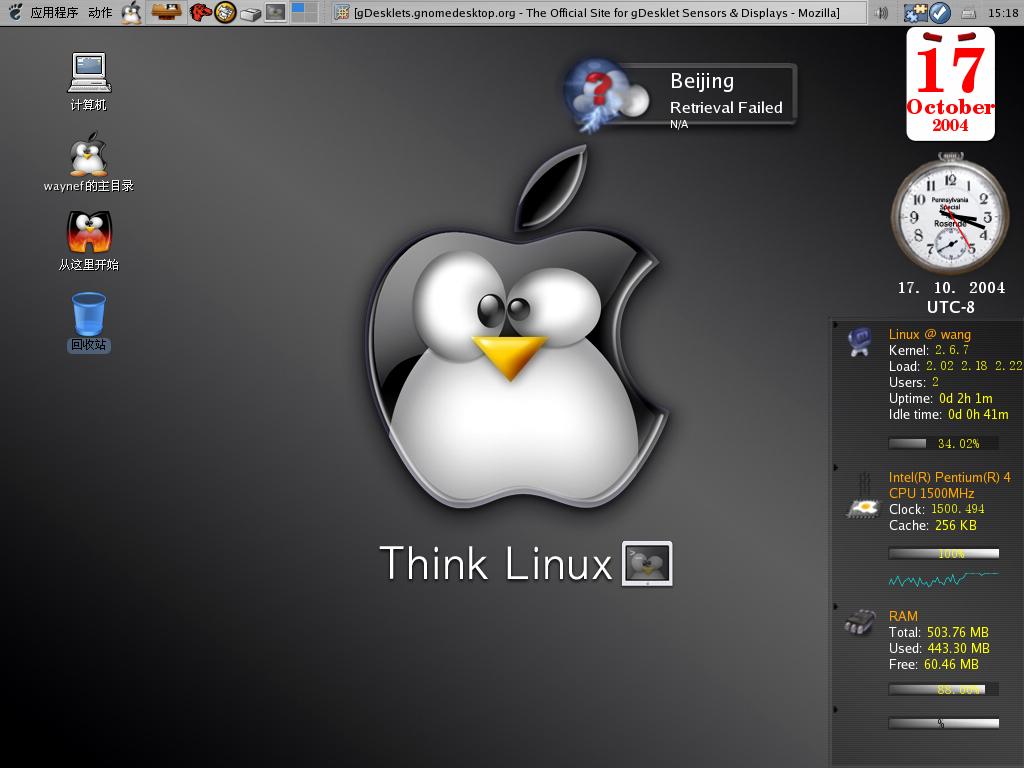Switch to the second workspace in the pager
Image resolution: width=1024 pixels, height=768 pixels.
311,8
